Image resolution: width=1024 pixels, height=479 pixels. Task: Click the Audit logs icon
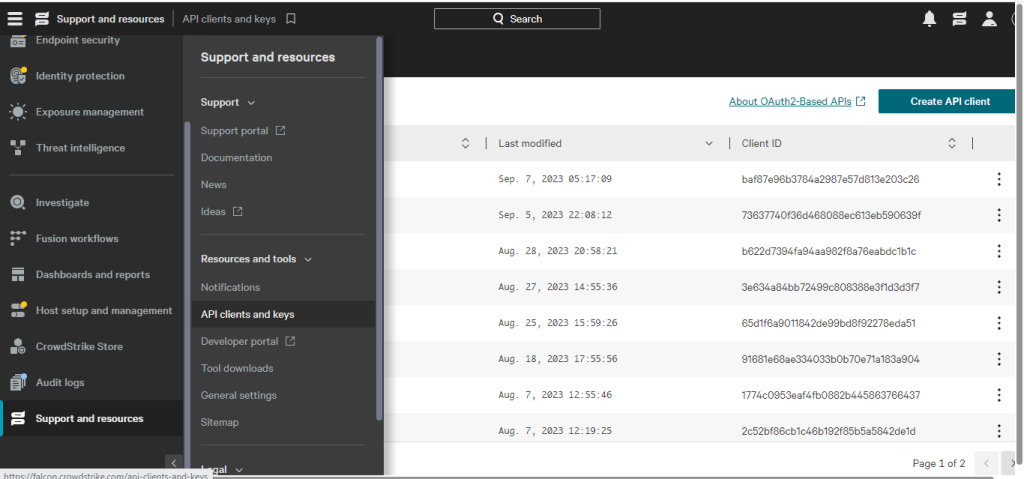tap(18, 382)
